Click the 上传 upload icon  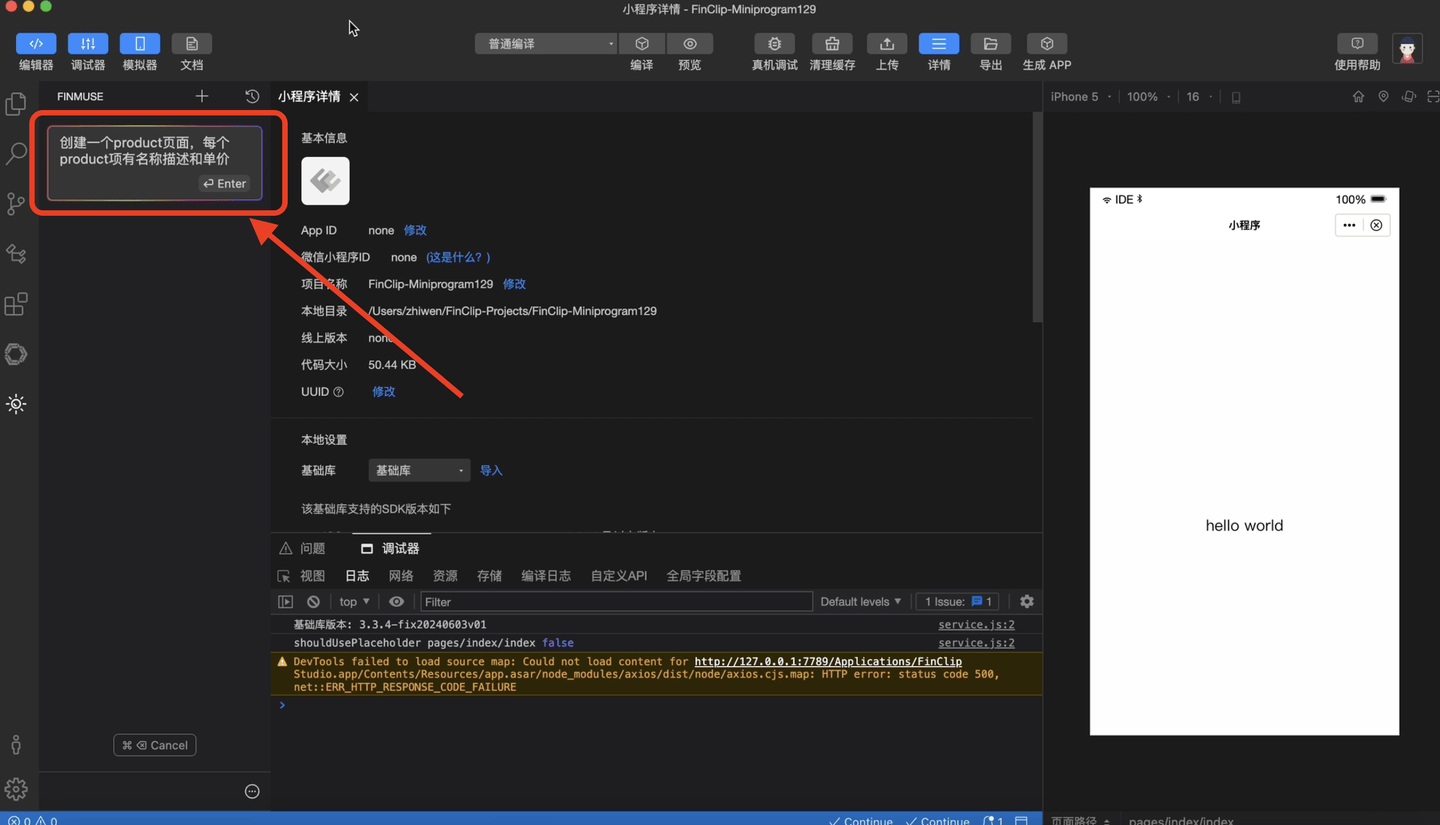(887, 44)
